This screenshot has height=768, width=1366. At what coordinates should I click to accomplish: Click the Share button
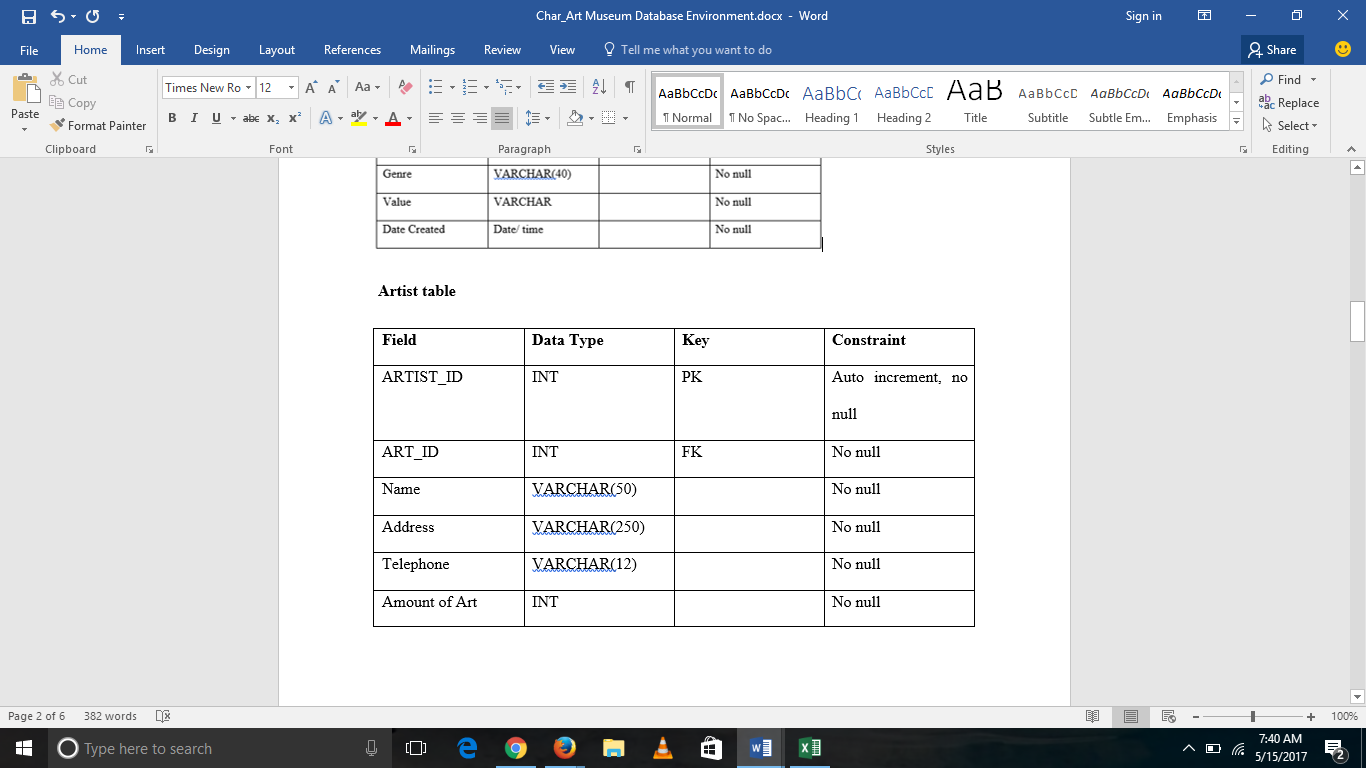point(1272,49)
